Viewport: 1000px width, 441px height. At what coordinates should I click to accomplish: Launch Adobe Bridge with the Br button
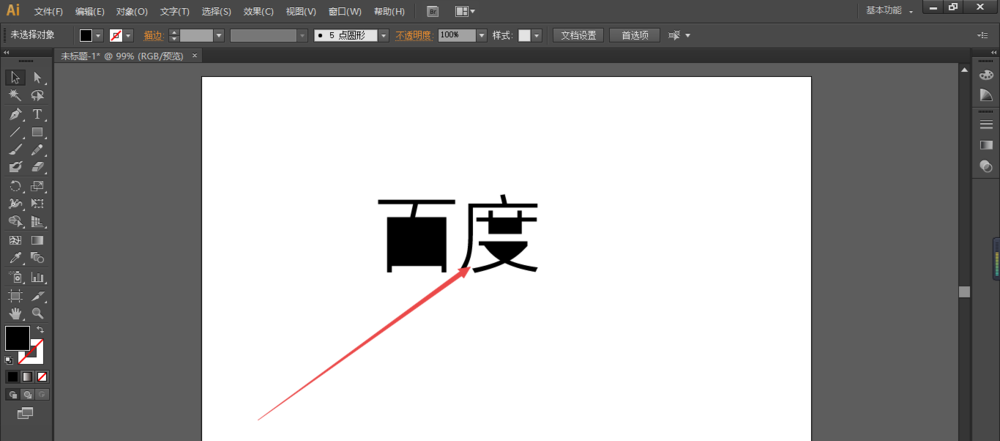pyautogui.click(x=432, y=11)
